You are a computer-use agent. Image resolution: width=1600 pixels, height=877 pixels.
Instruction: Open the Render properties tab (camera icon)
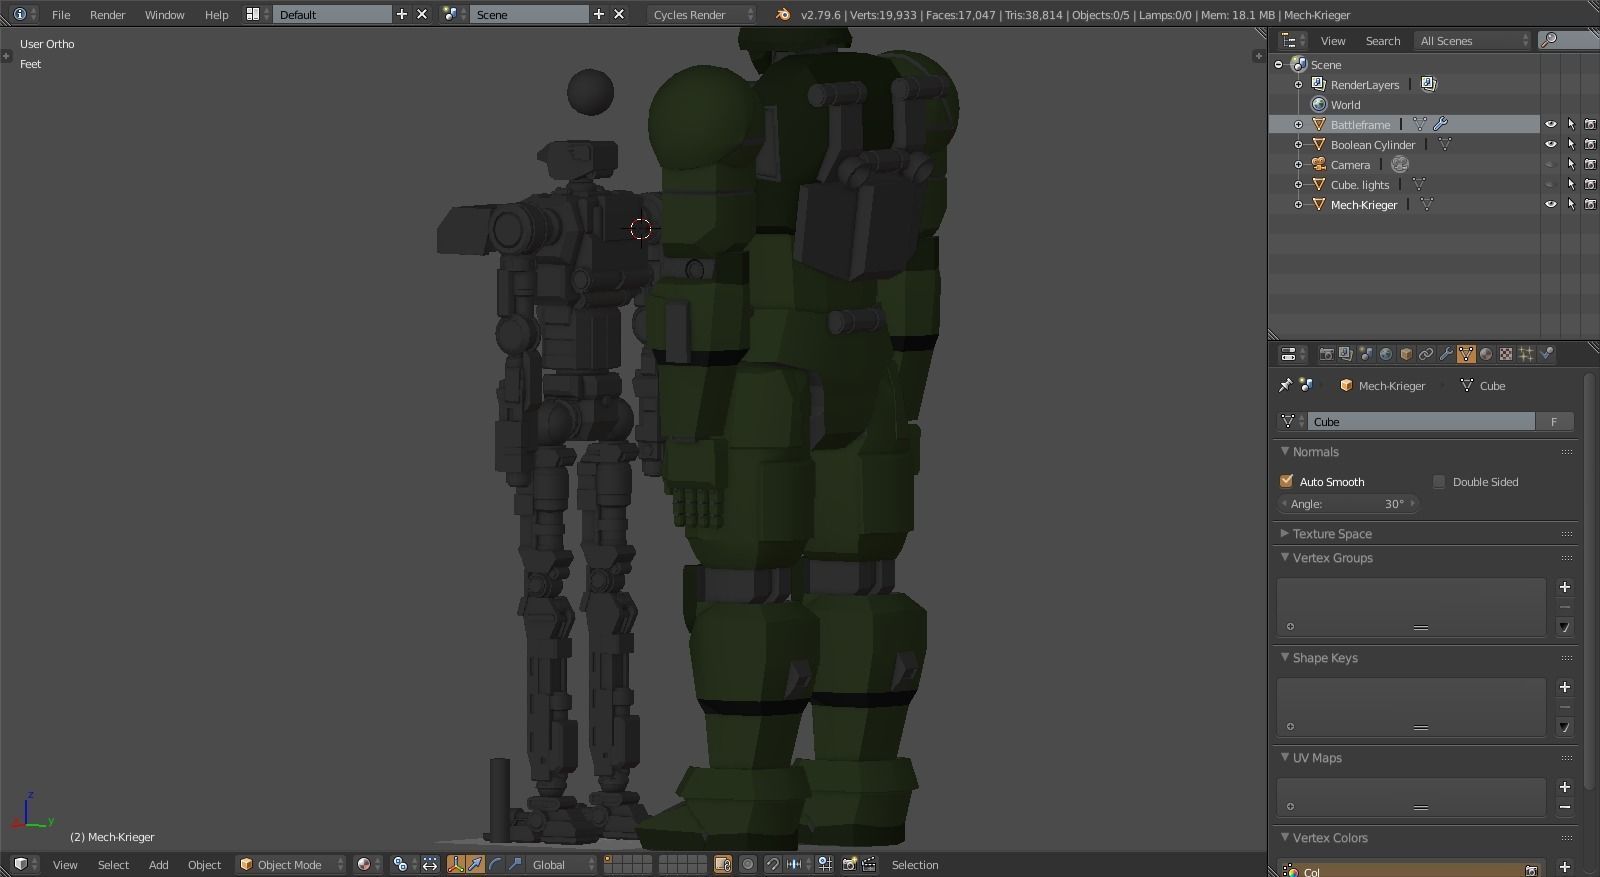(x=1326, y=354)
